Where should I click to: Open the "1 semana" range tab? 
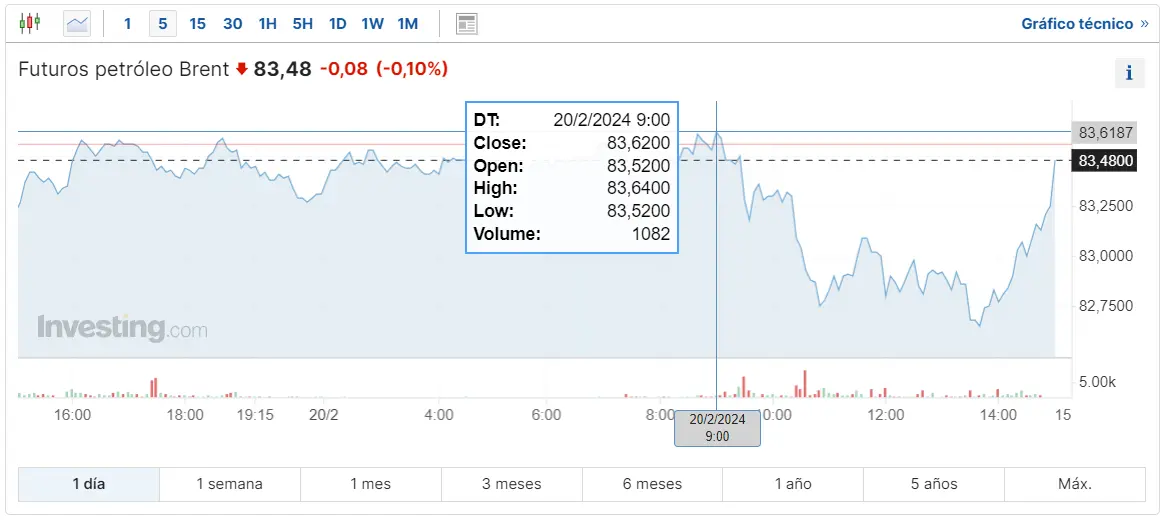229,484
